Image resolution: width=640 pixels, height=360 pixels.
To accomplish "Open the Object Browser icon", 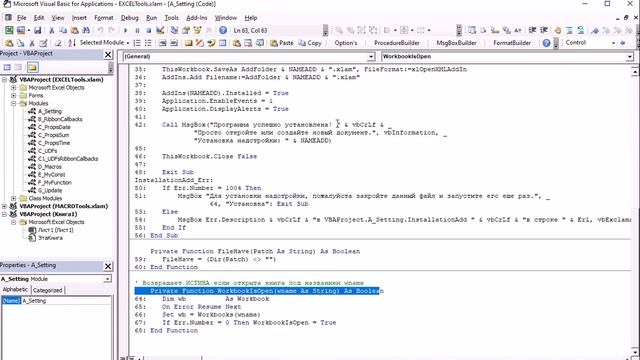I will (198, 30).
